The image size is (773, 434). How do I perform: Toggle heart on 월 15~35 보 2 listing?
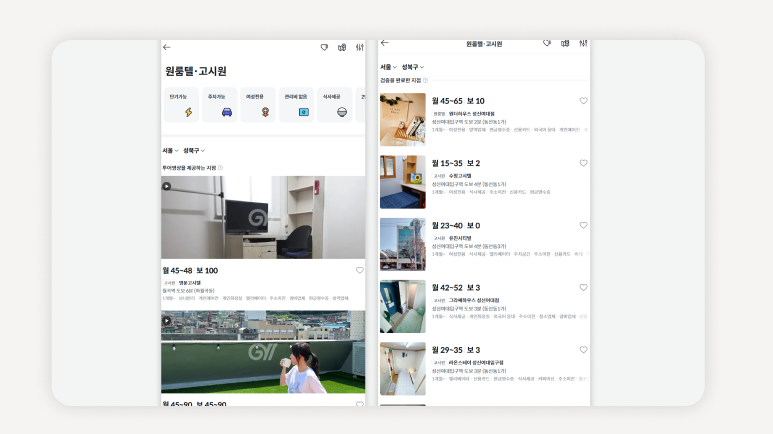[584, 163]
